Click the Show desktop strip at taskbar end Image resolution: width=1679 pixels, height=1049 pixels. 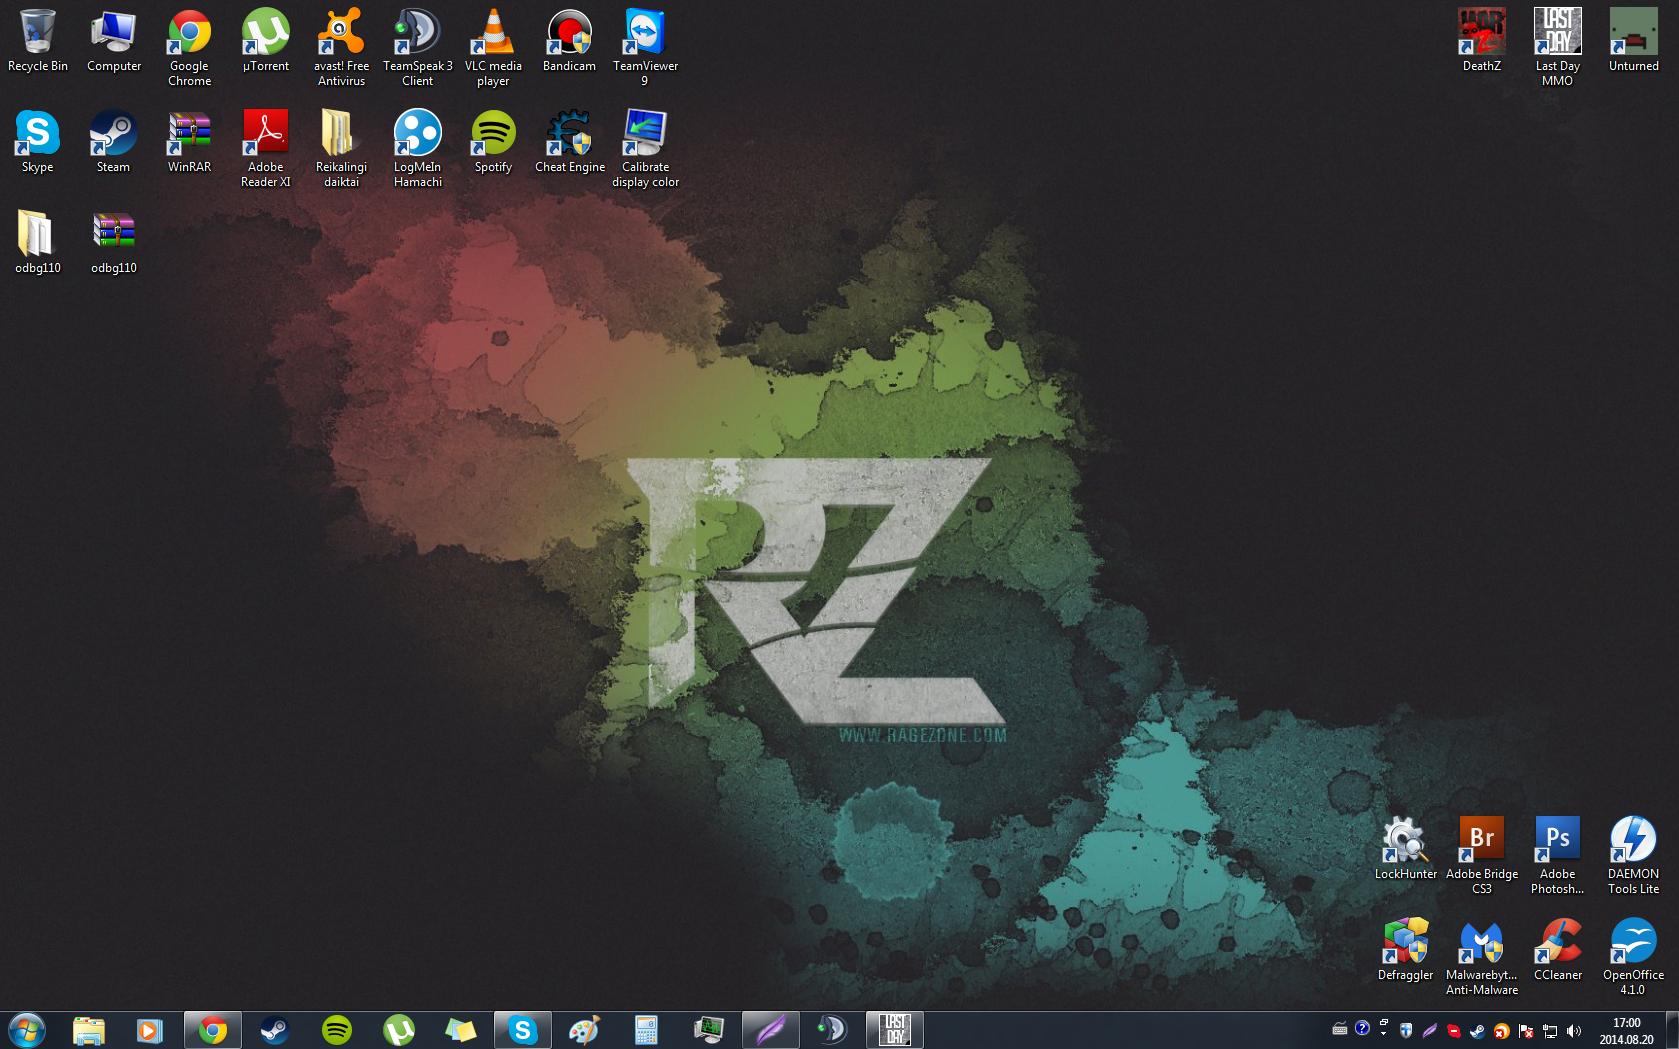click(1671, 1030)
